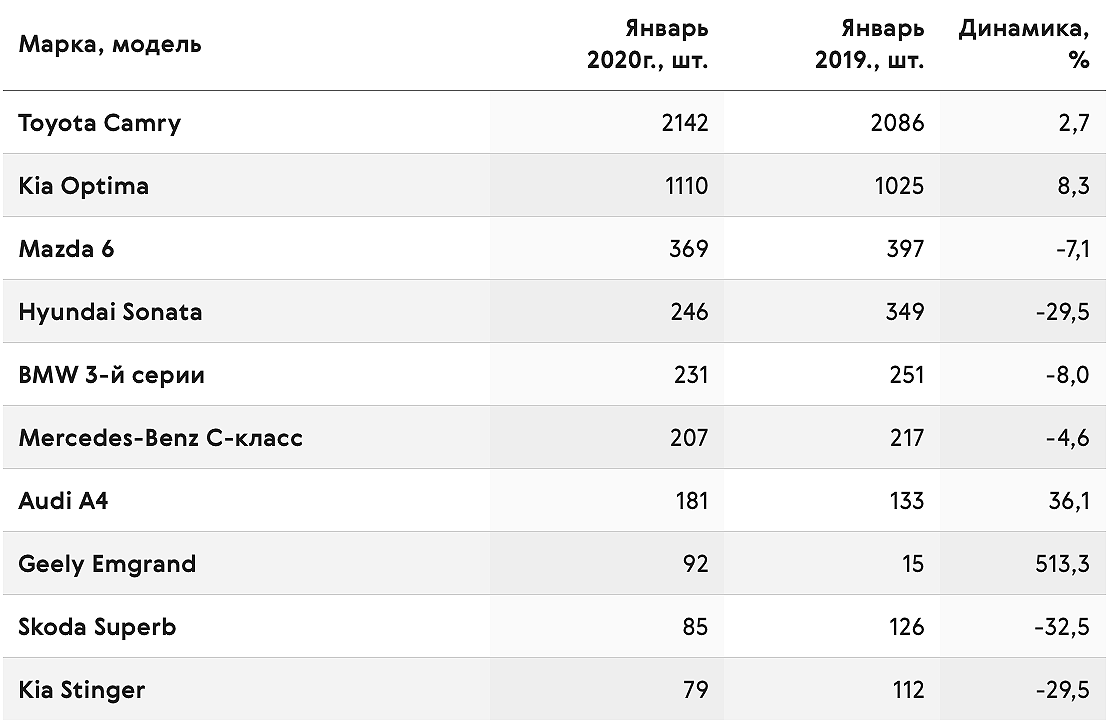
Task: Select the 'Динамика, %' column header
Action: coord(1024,44)
